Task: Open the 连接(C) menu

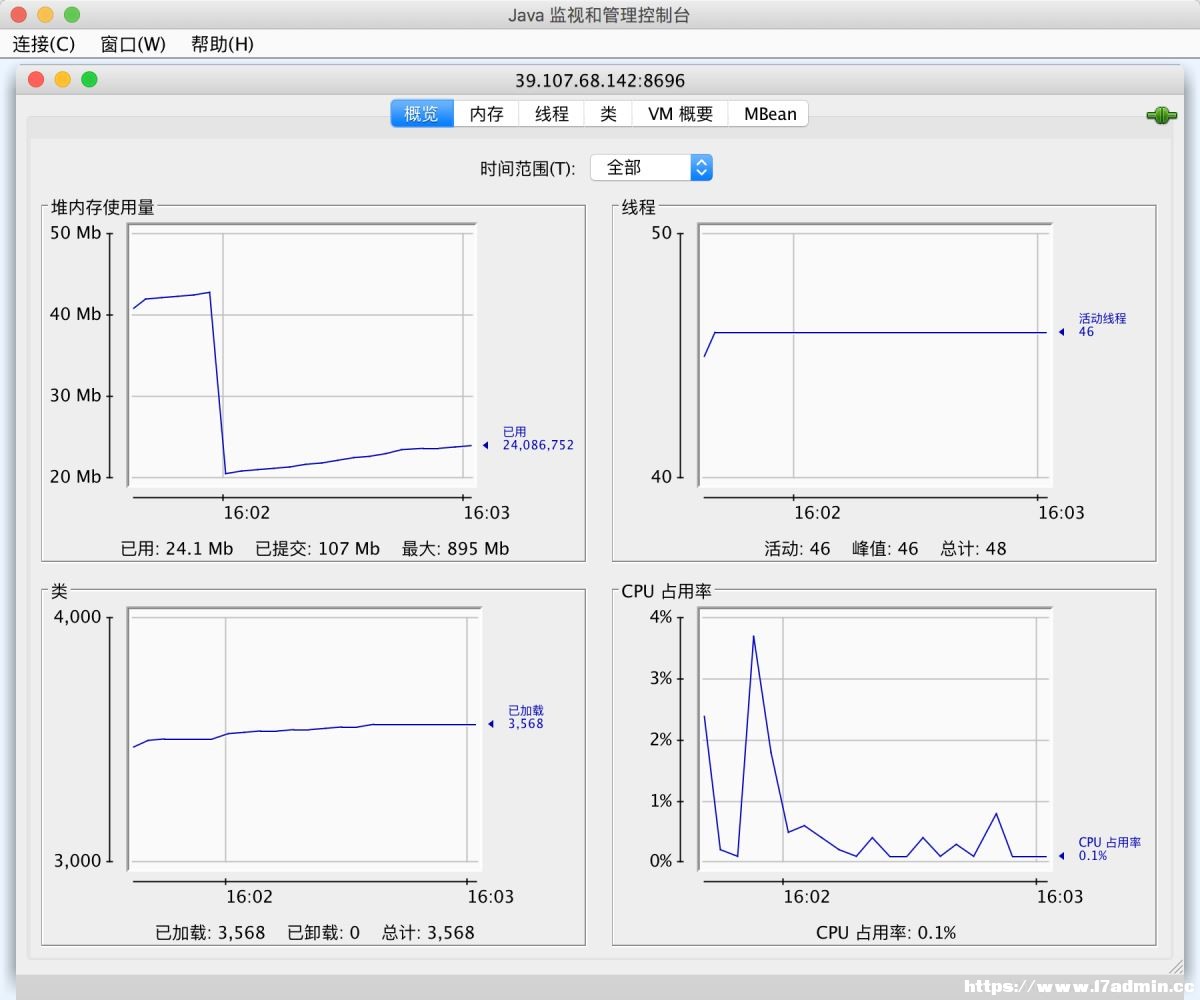Action: pyautogui.click(x=44, y=44)
